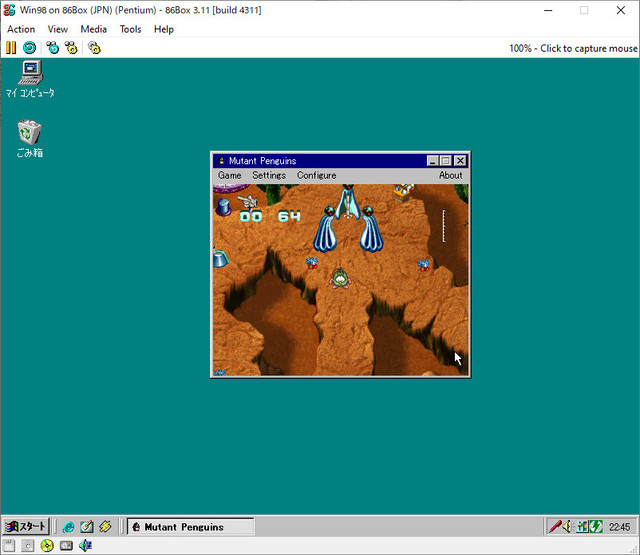Image resolution: width=640 pixels, height=555 pixels.
Task: Click the traffic-light mixer tray icon
Action: (582, 527)
